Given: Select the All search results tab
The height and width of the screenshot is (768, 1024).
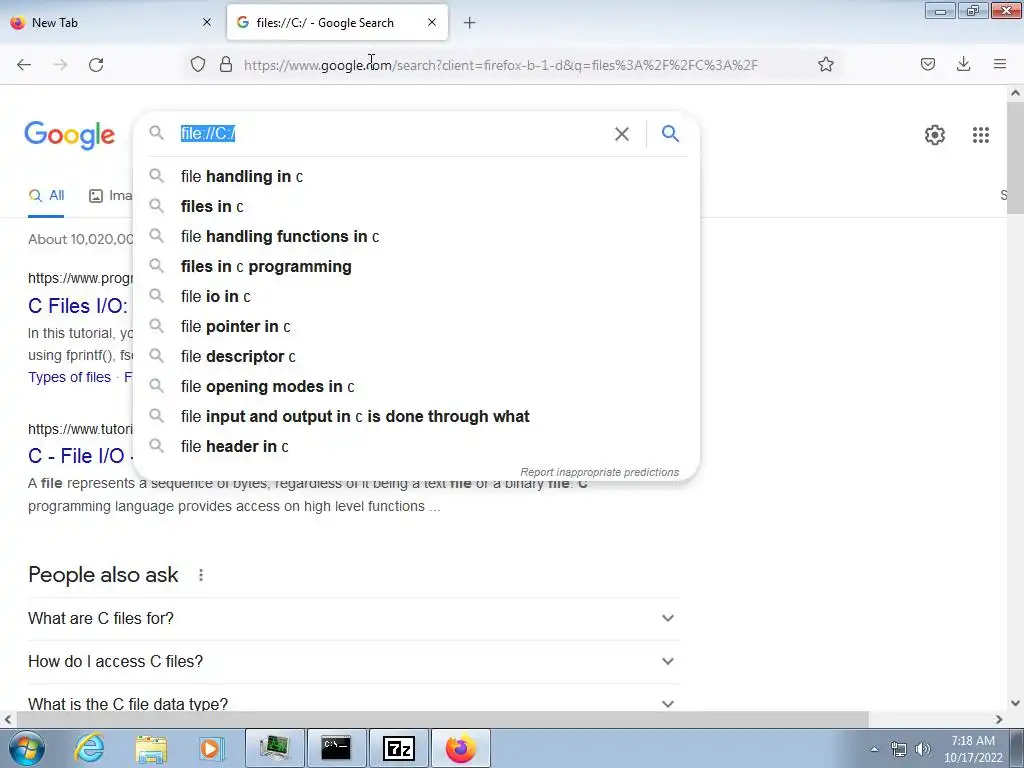Looking at the screenshot, I should (x=46, y=195).
